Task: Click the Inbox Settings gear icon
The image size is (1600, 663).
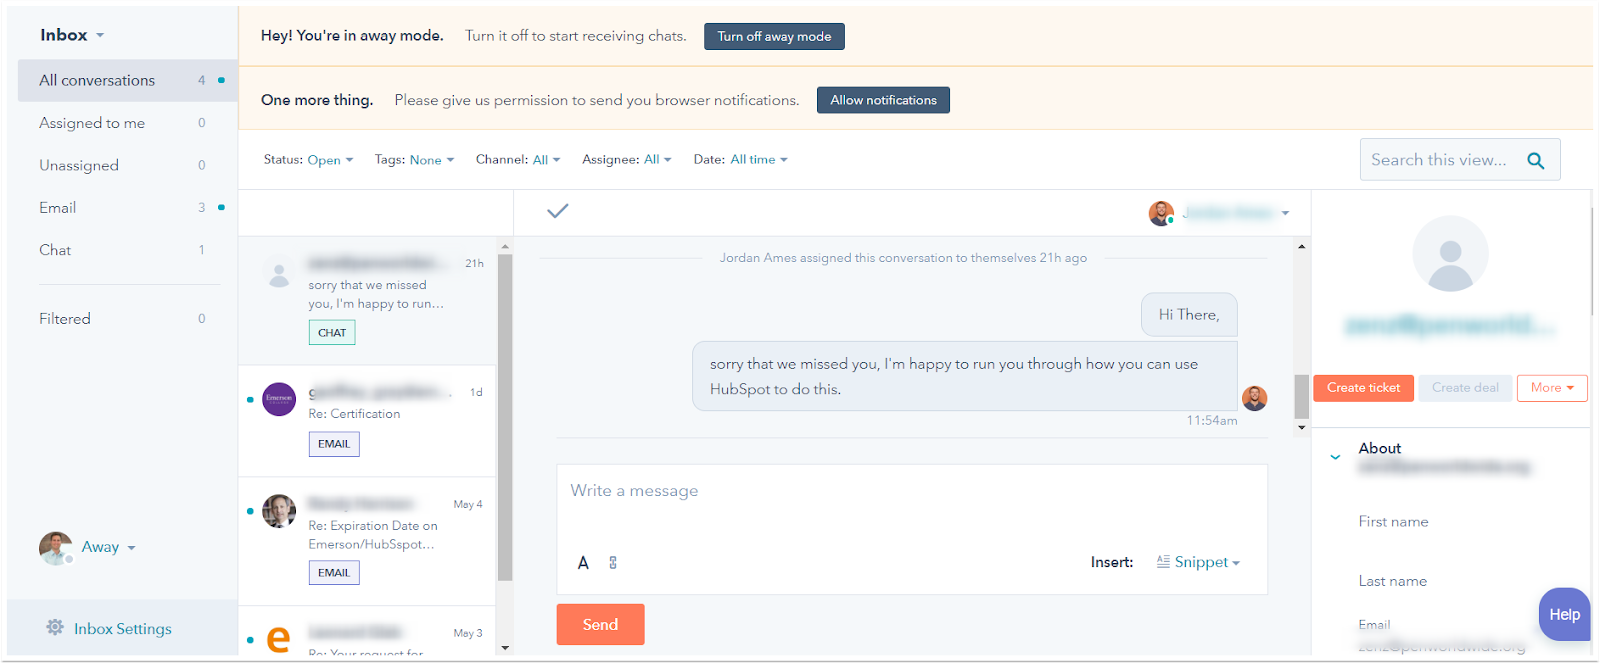Action: [55, 628]
